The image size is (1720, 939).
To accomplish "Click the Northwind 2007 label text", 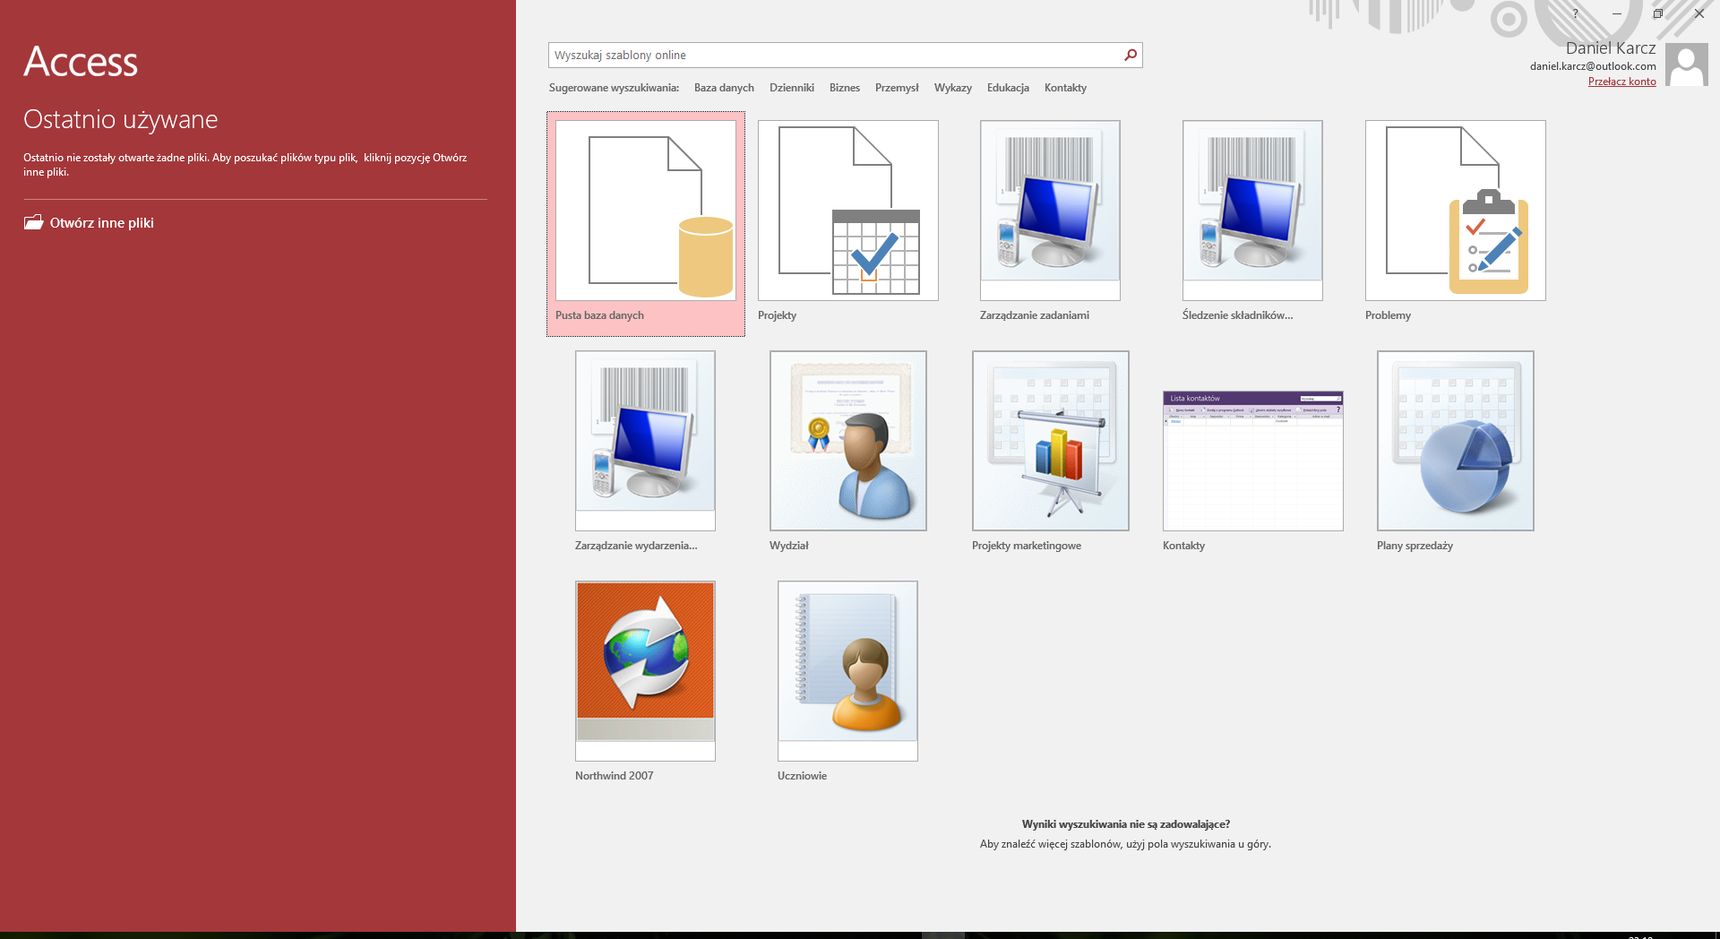I will [x=614, y=776].
